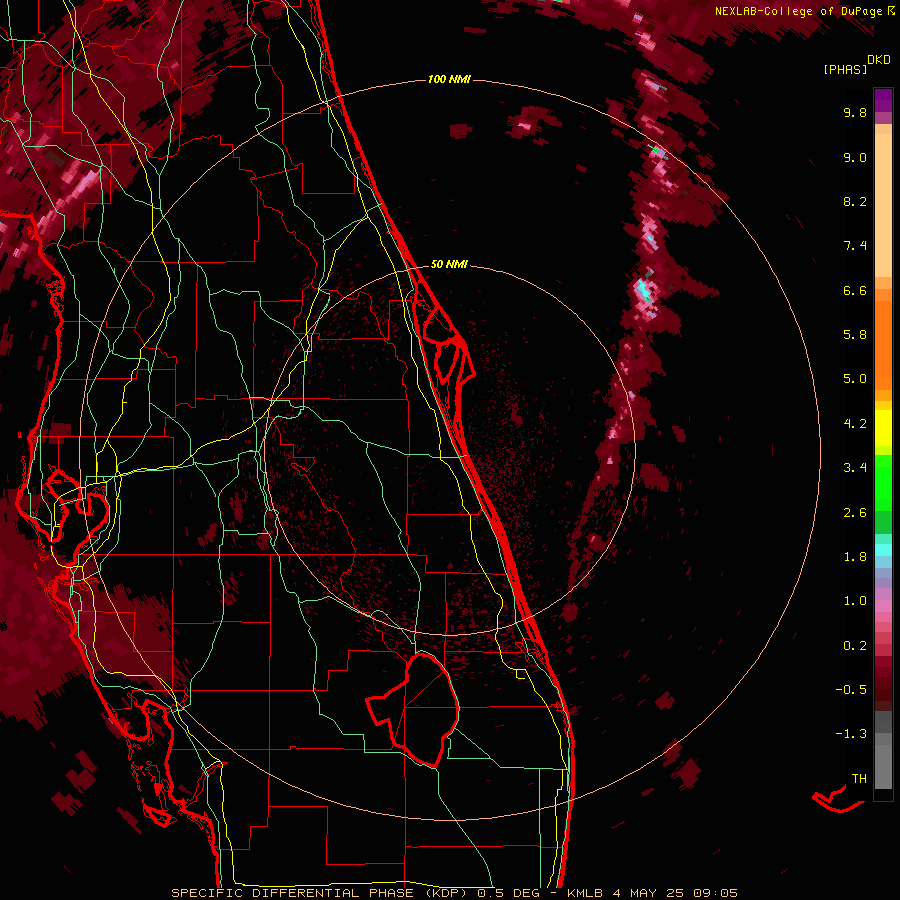
Task: Click the [PHAS] units label
Action: pos(845,69)
